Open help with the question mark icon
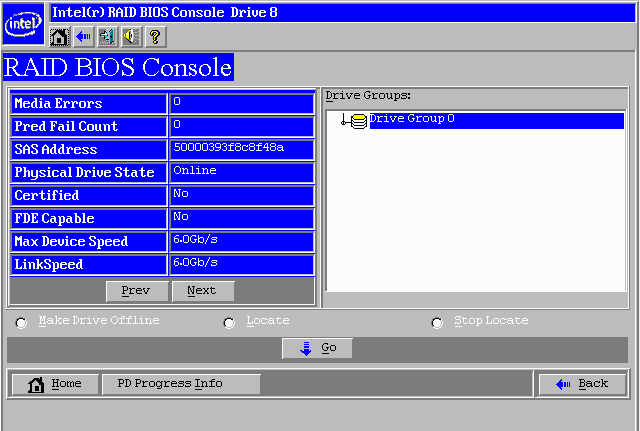 point(156,37)
